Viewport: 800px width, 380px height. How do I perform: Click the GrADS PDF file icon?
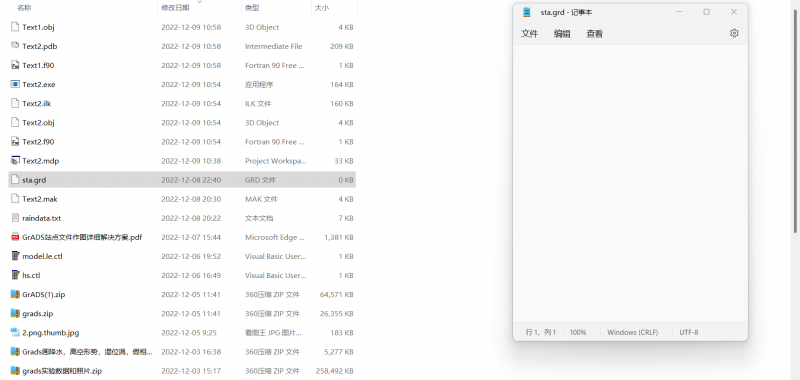coord(15,237)
